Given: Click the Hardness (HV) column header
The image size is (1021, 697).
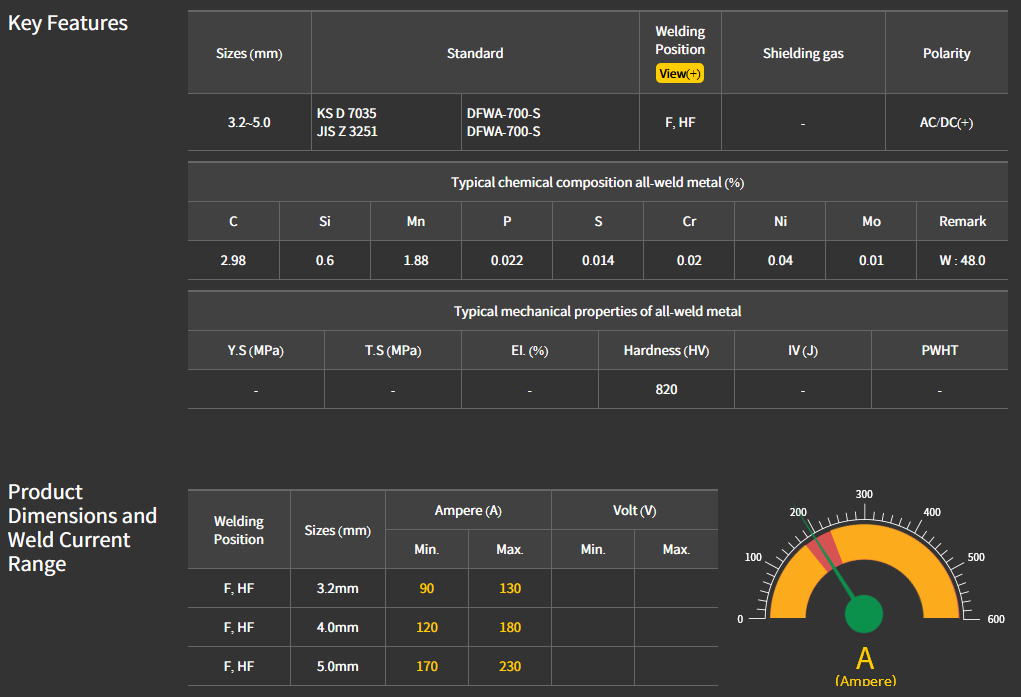Looking at the screenshot, I should click(666, 351).
